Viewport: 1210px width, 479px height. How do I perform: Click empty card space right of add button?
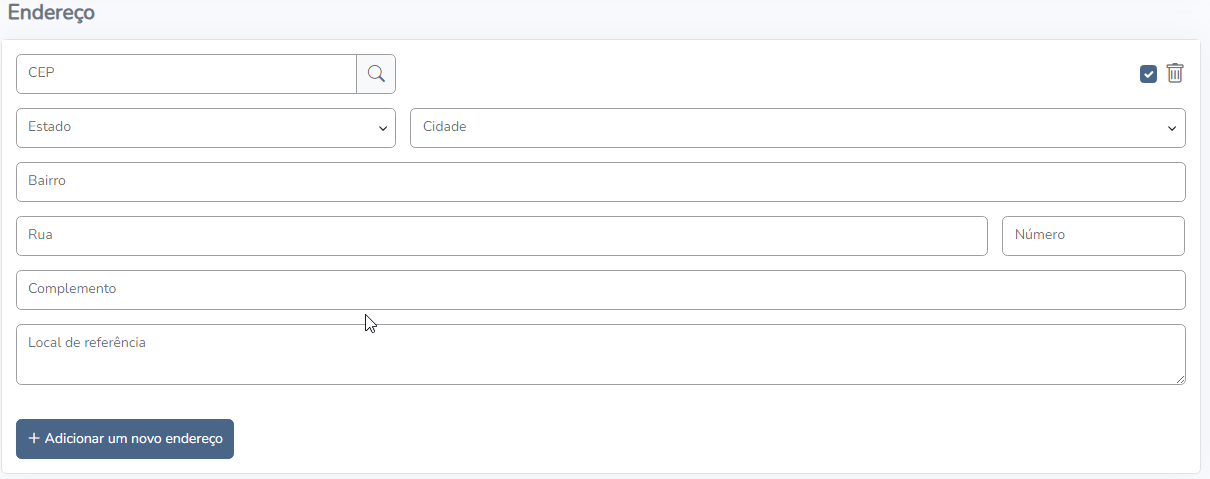[700, 440]
